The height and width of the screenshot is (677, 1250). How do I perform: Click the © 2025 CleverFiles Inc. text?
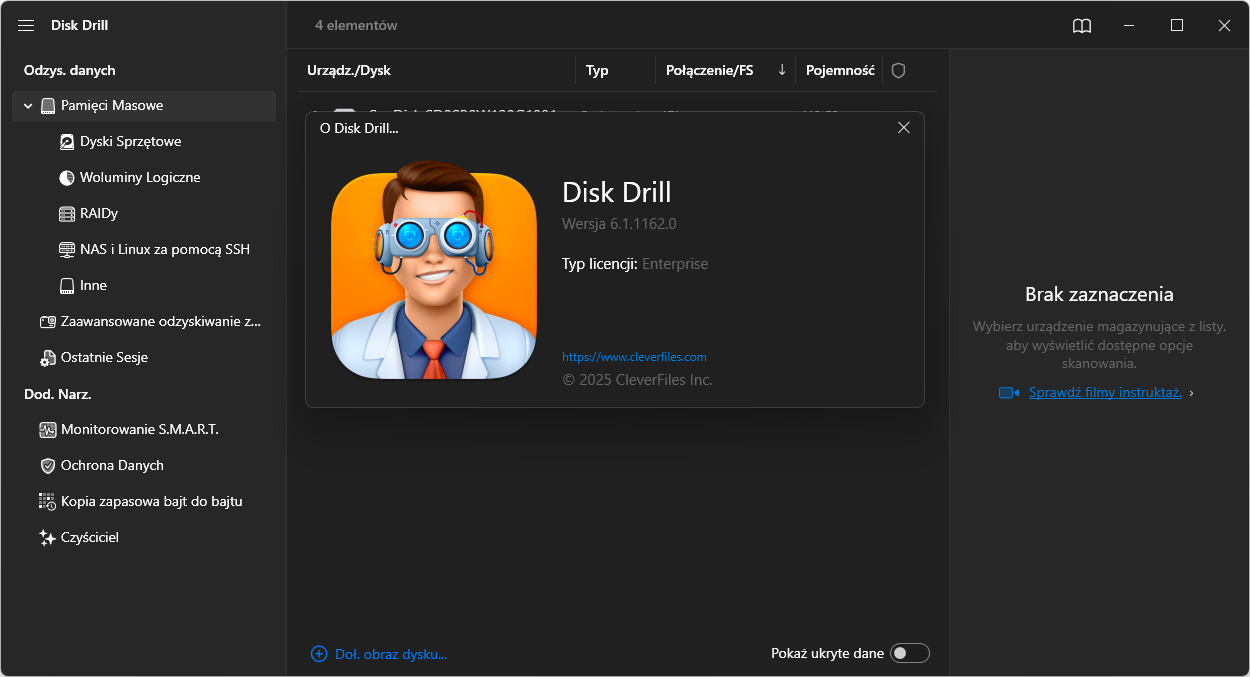tap(637, 380)
